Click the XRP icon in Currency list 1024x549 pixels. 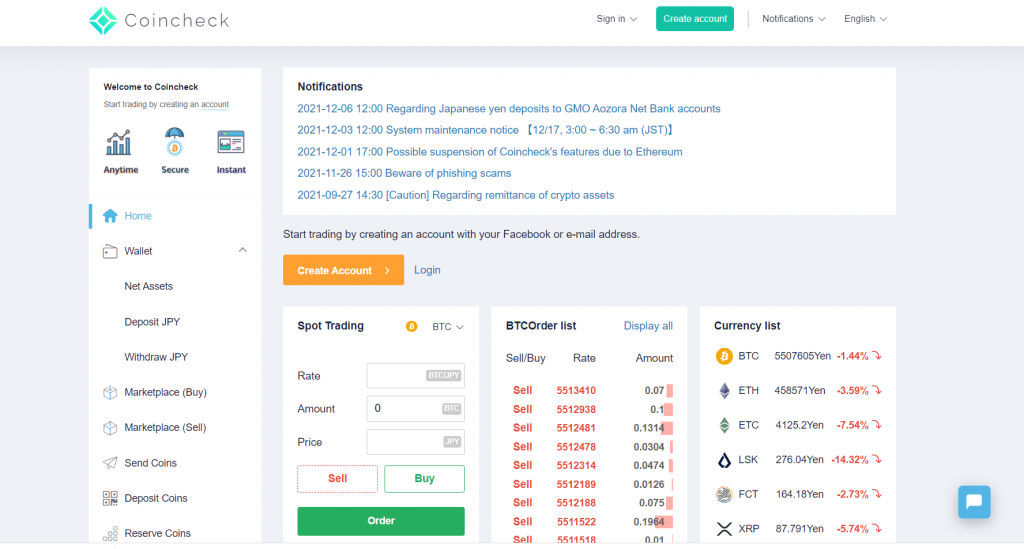[724, 529]
